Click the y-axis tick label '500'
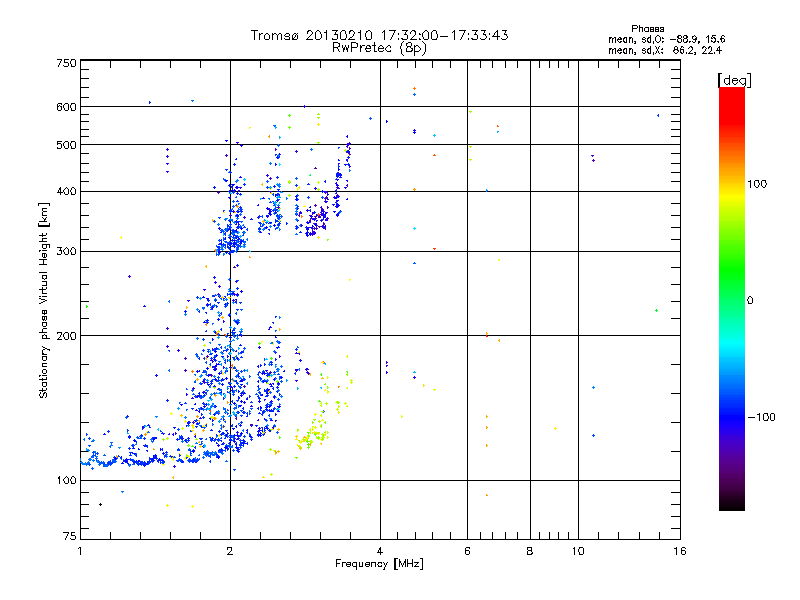The width and height of the screenshot is (800, 600). coord(66,145)
